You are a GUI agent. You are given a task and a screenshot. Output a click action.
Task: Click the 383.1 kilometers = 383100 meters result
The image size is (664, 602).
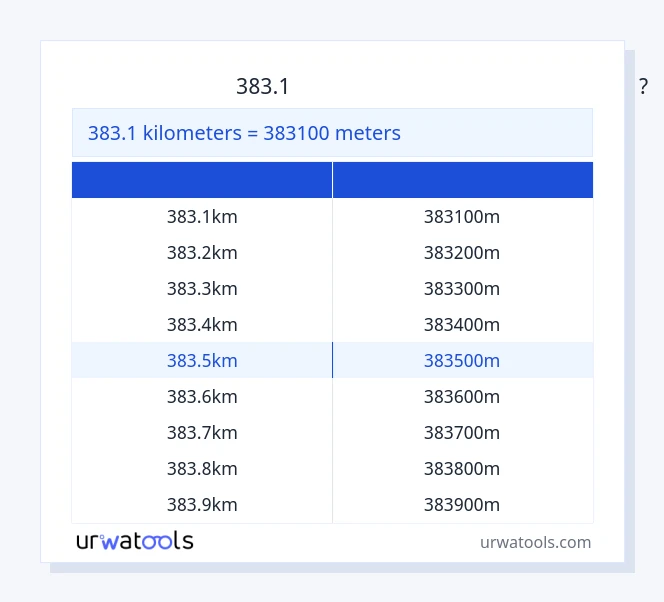click(x=244, y=133)
